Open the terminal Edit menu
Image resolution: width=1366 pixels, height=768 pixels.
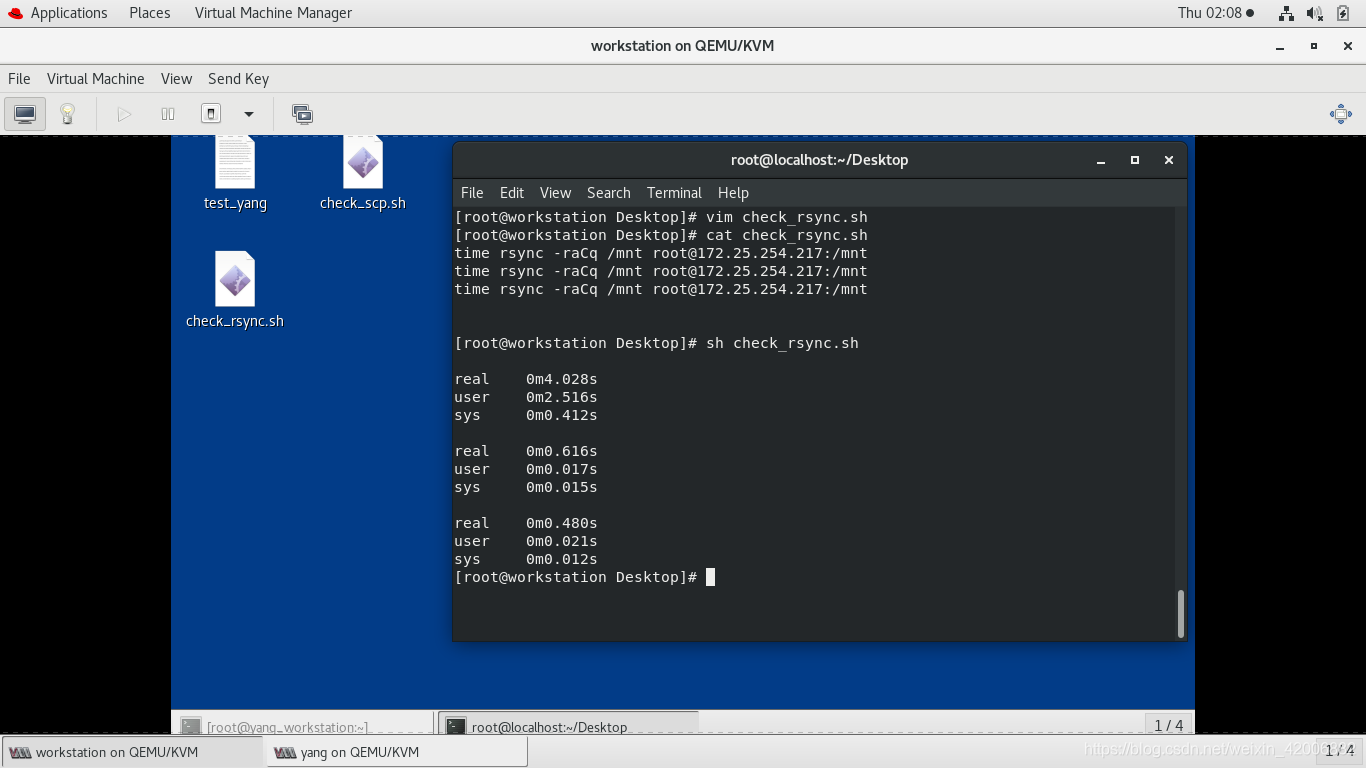point(512,193)
